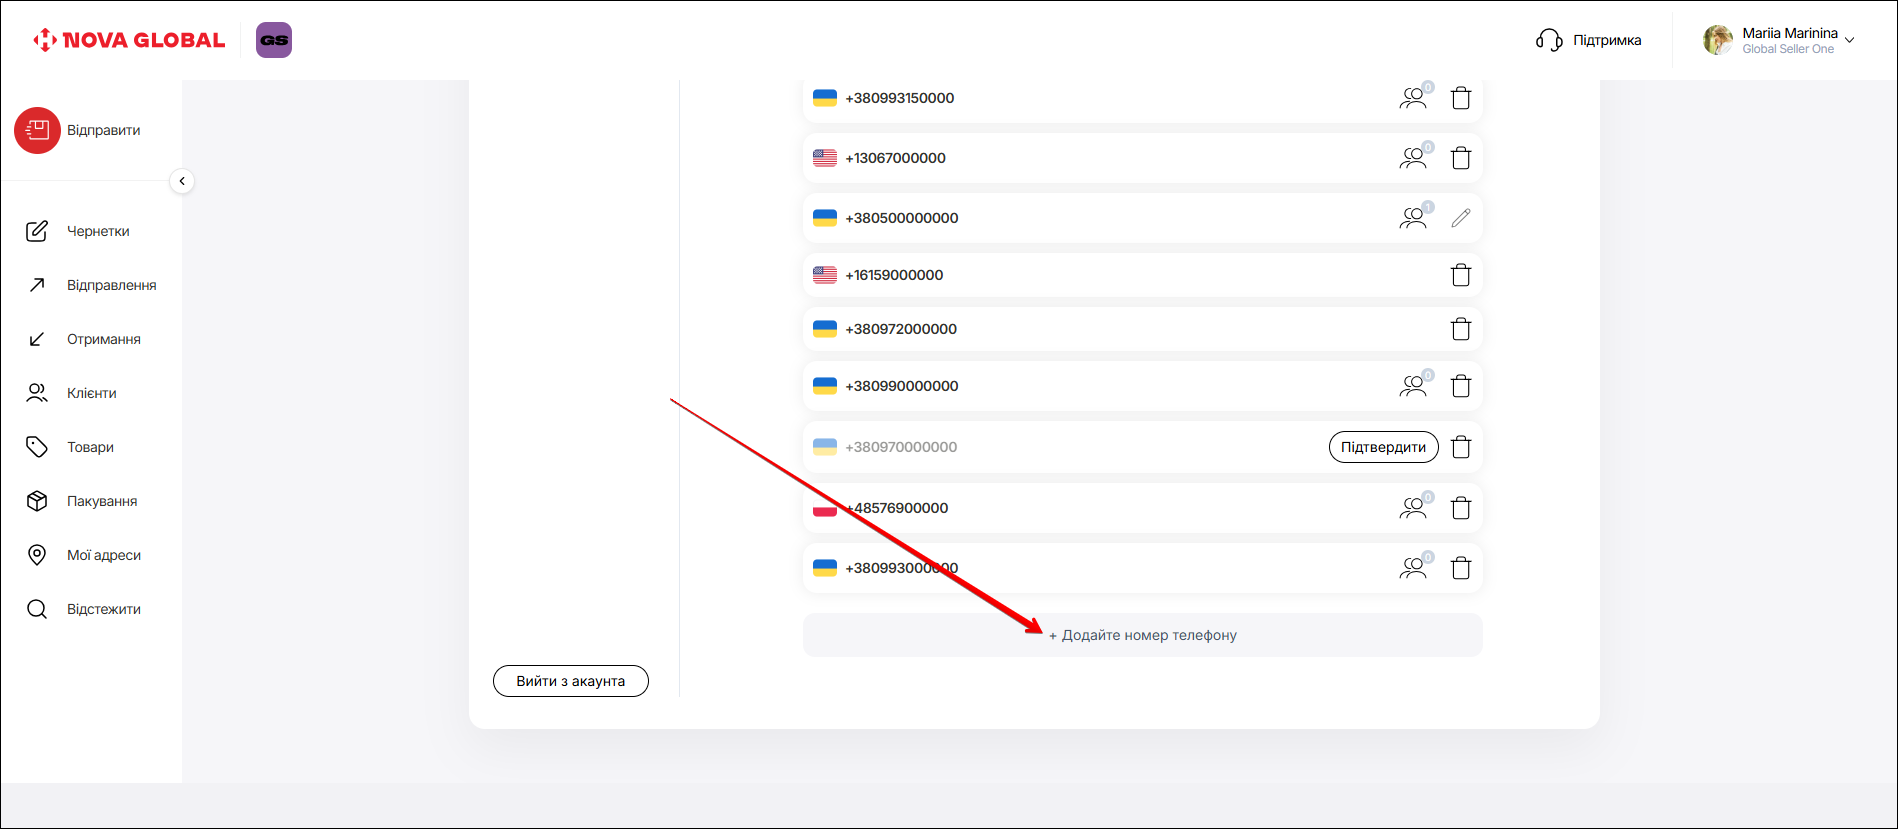Click contacts icon for +13067000000

click(1413, 158)
